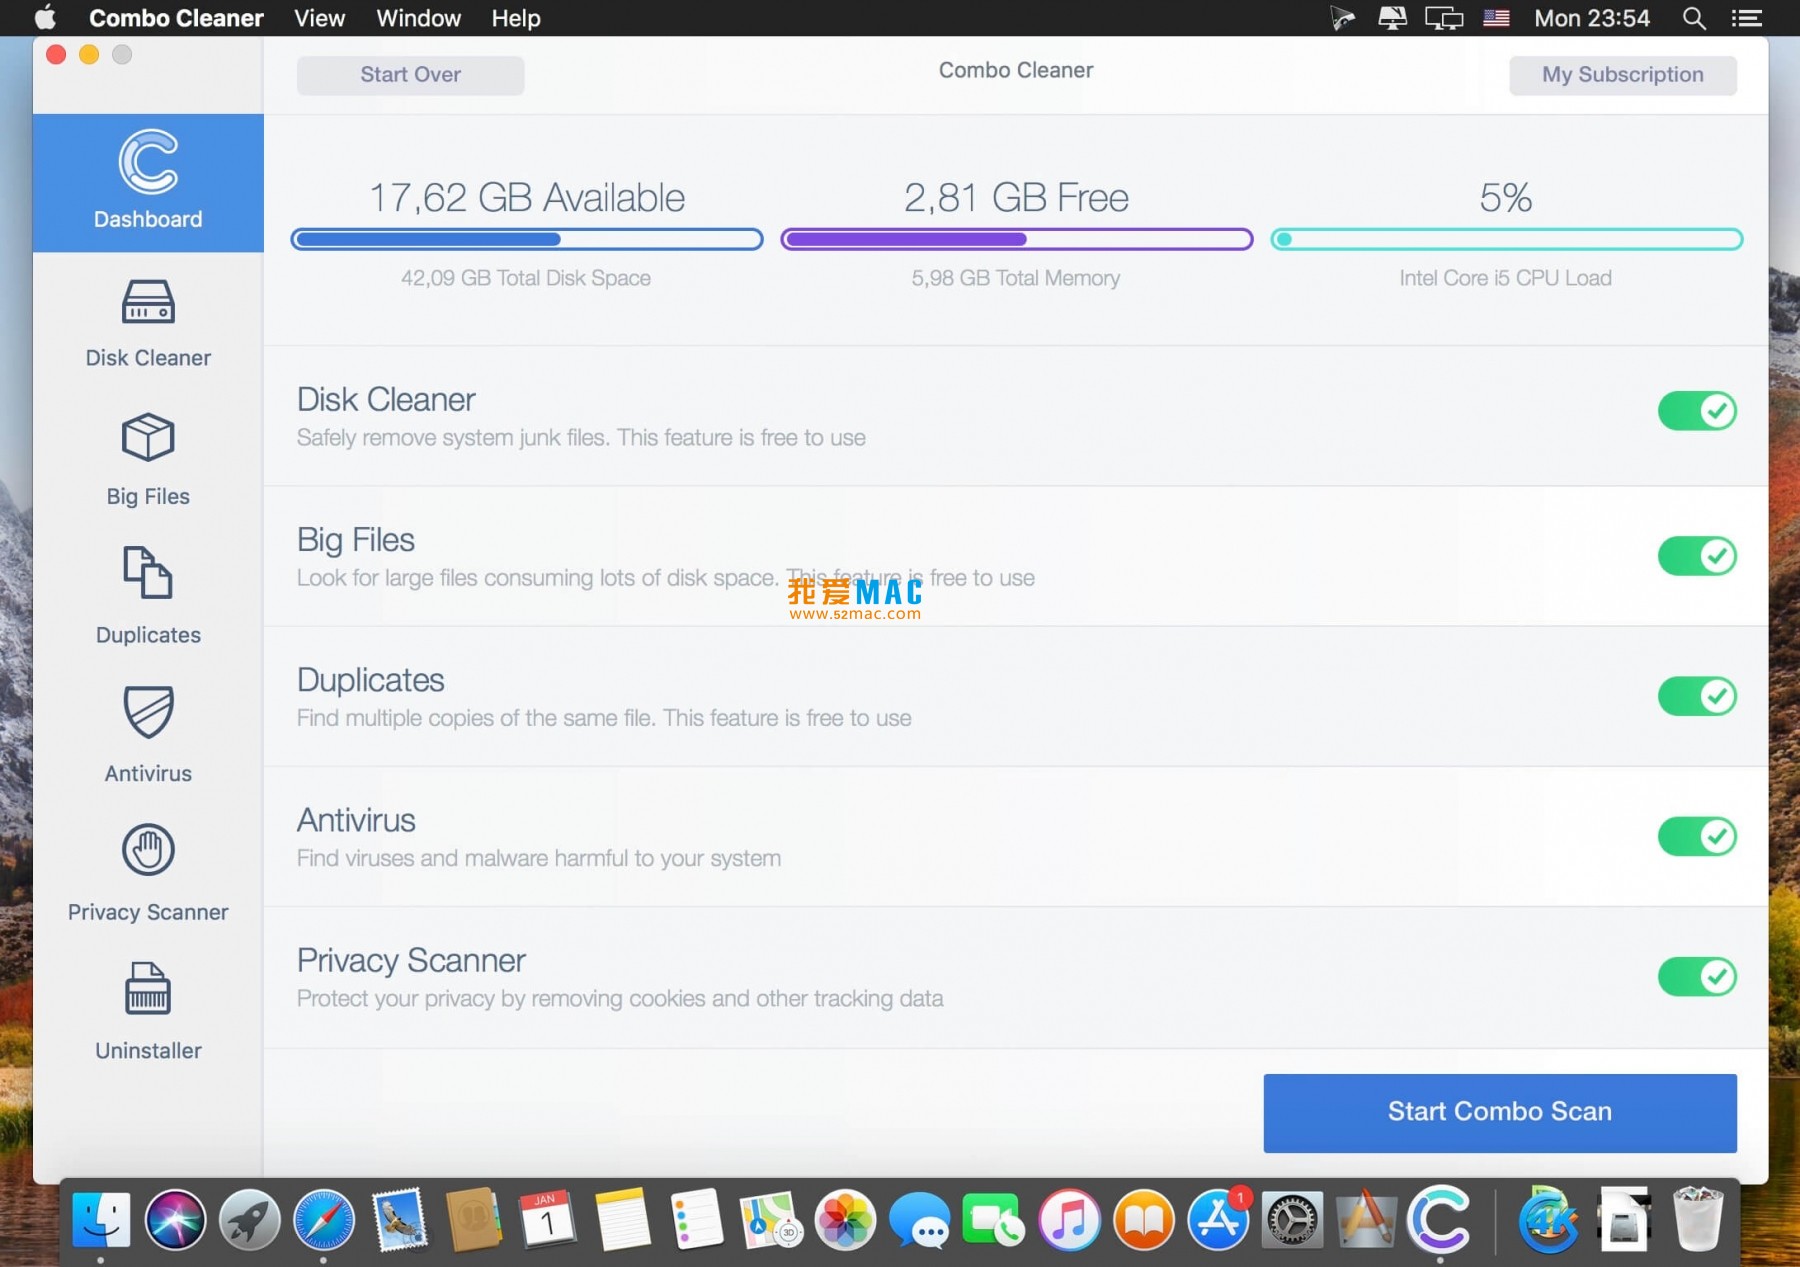Click the Disk Cleaner heading in dashboard list
Screen dimensions: 1800x1267
click(386, 400)
